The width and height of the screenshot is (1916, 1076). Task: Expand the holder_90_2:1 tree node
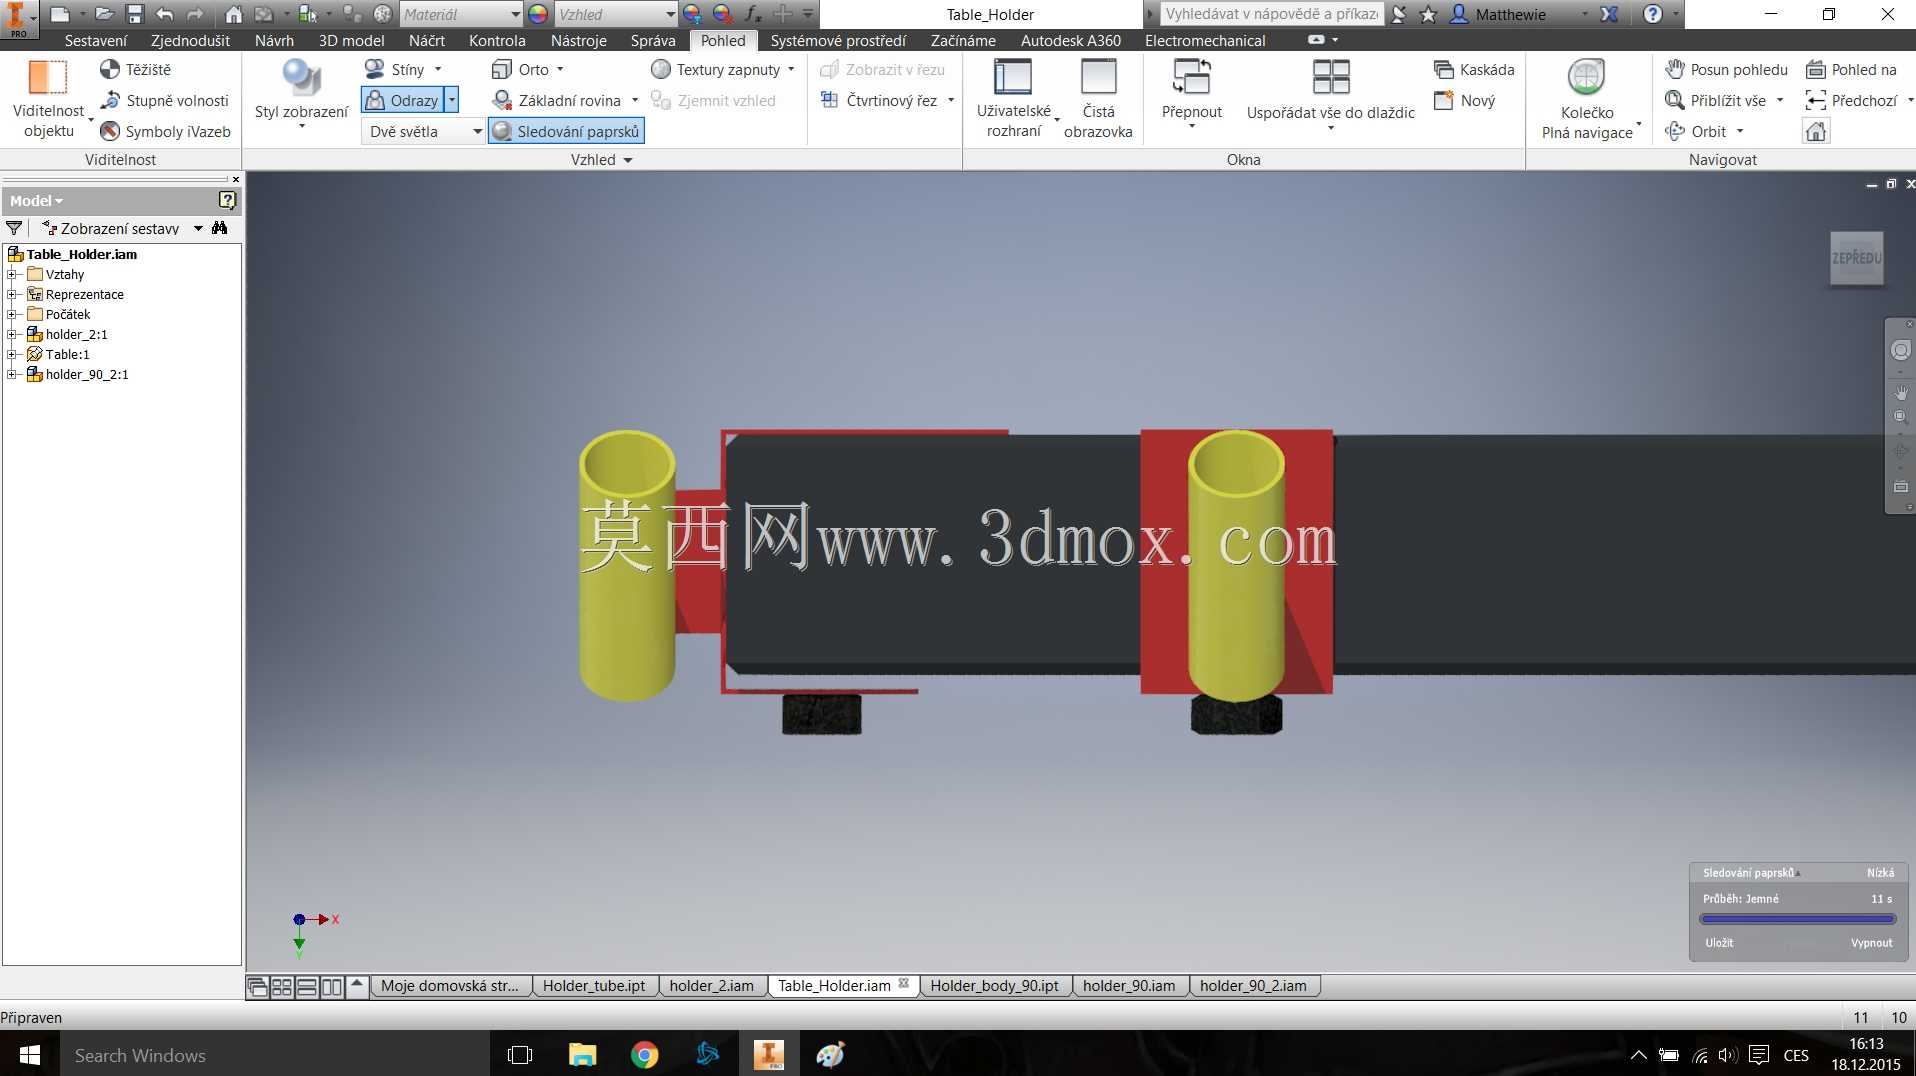tap(12, 374)
